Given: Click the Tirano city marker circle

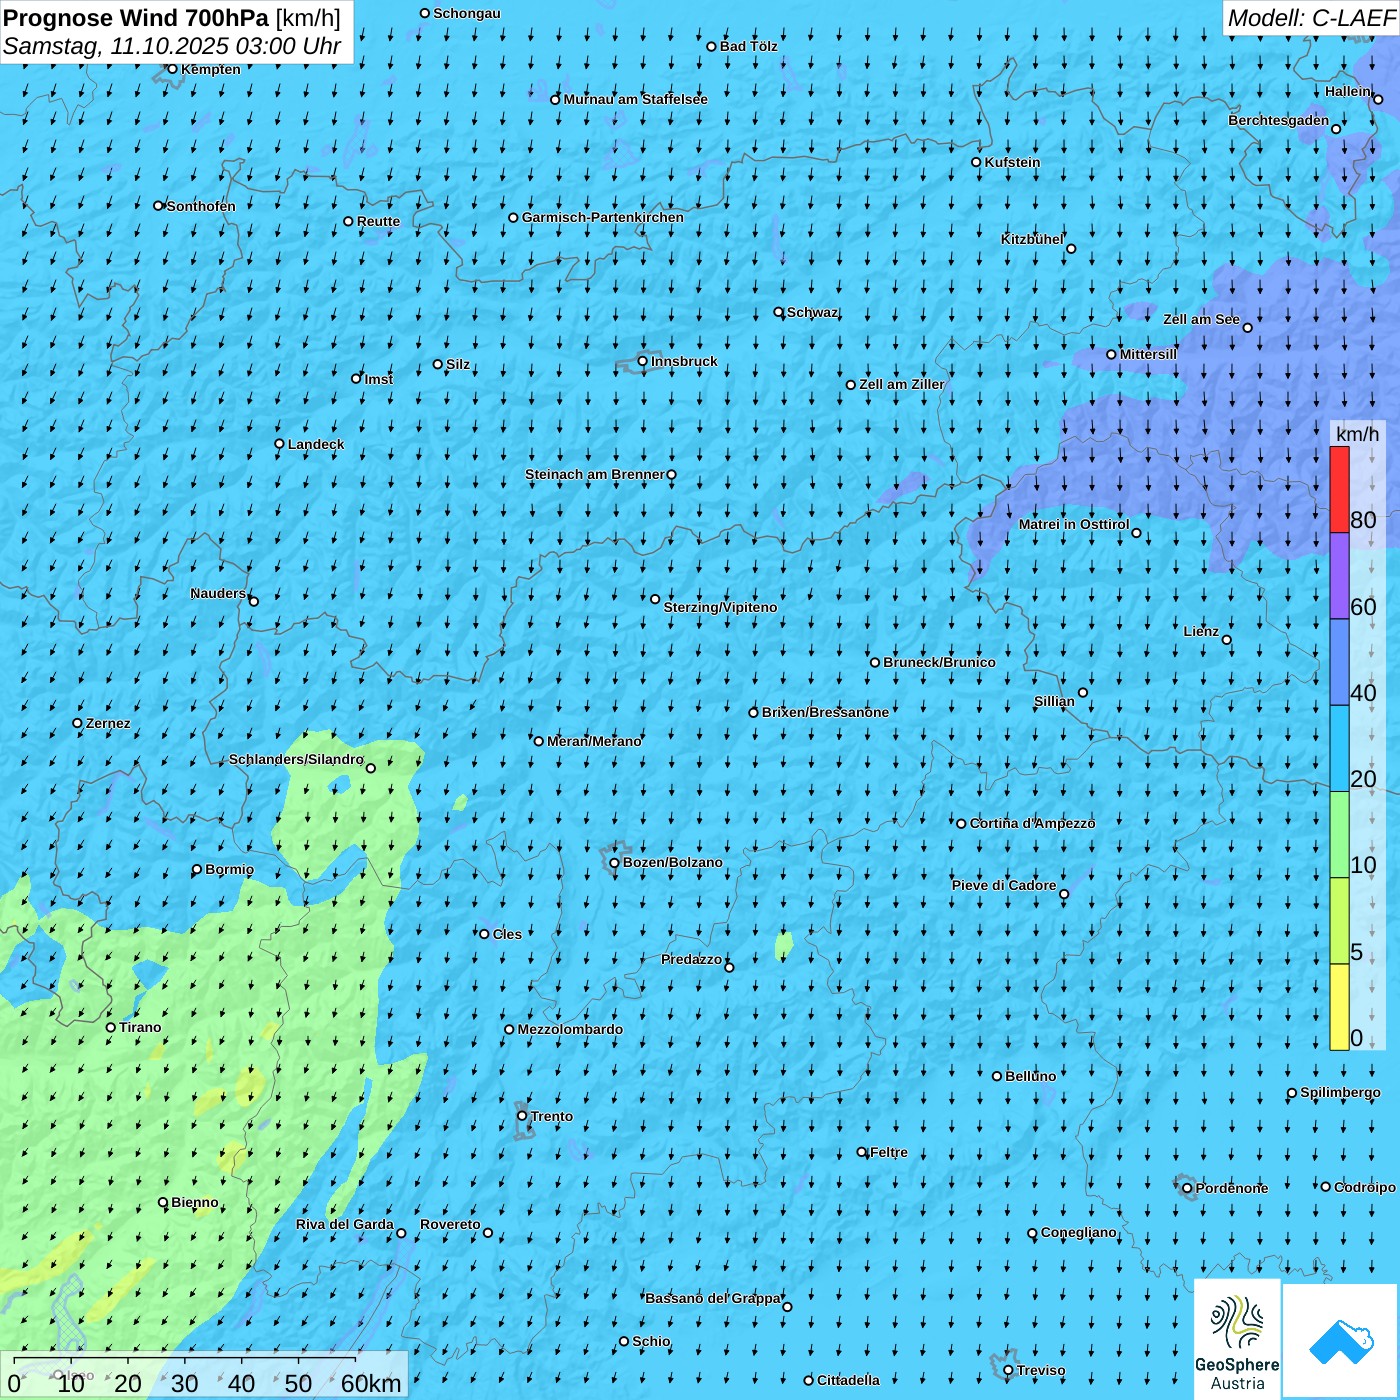Looking at the screenshot, I should (x=111, y=1027).
